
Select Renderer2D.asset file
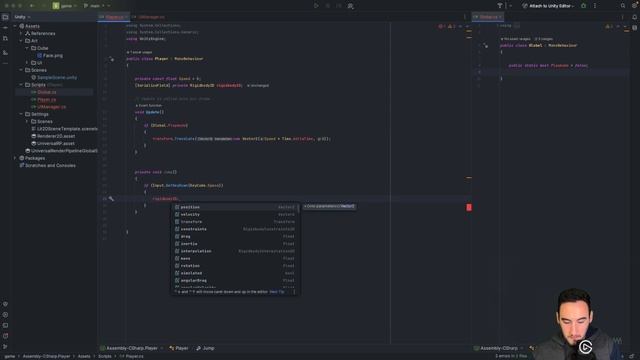pos(53,136)
